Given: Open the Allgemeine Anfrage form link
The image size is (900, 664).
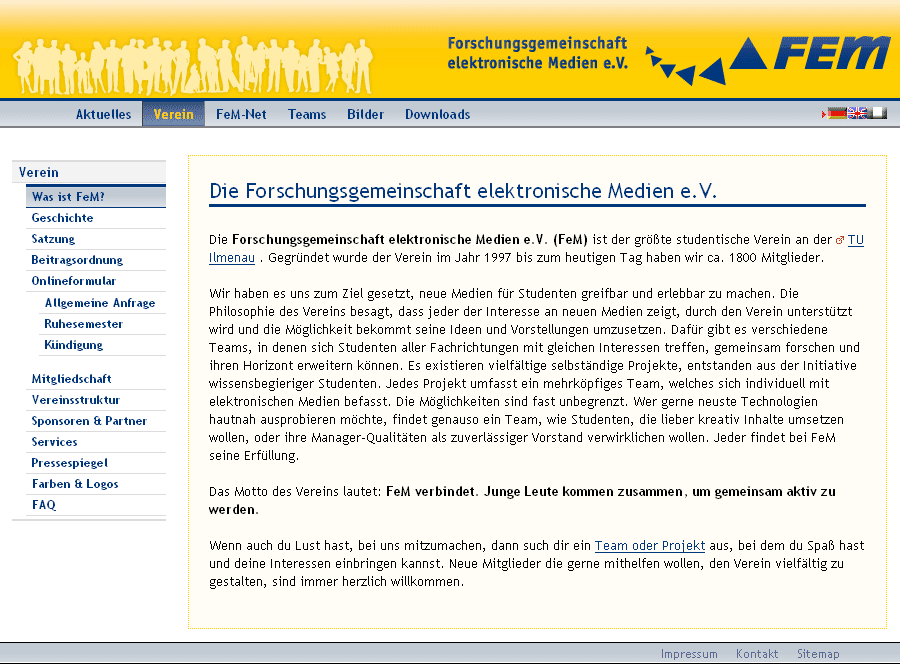Looking at the screenshot, I should pos(100,302).
